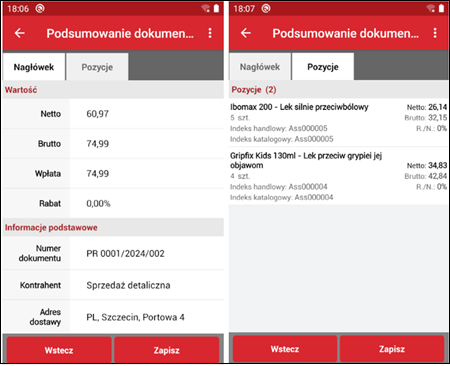The height and width of the screenshot is (366, 450).
Task: Switch to the Nagłówek tab in the right screen
Action: coord(260,67)
